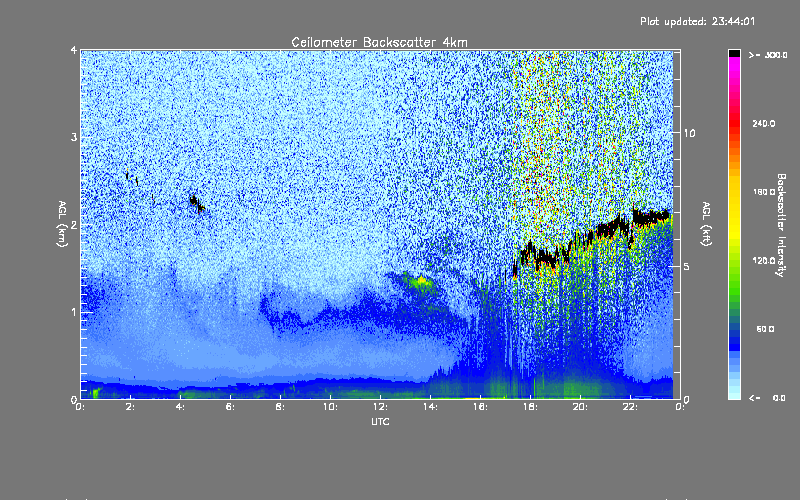Click the black top of the colorbar
The image size is (800, 500).
[734, 53]
